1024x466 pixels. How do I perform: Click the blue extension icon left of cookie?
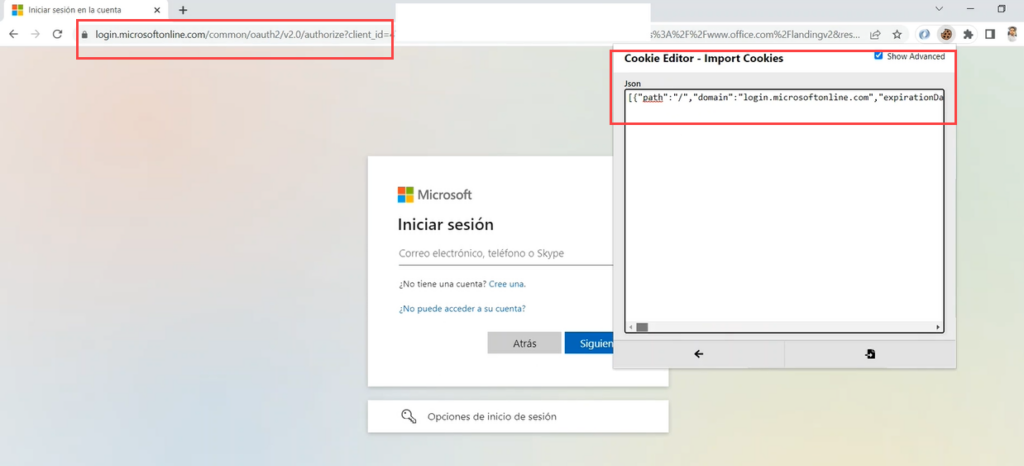click(x=923, y=34)
